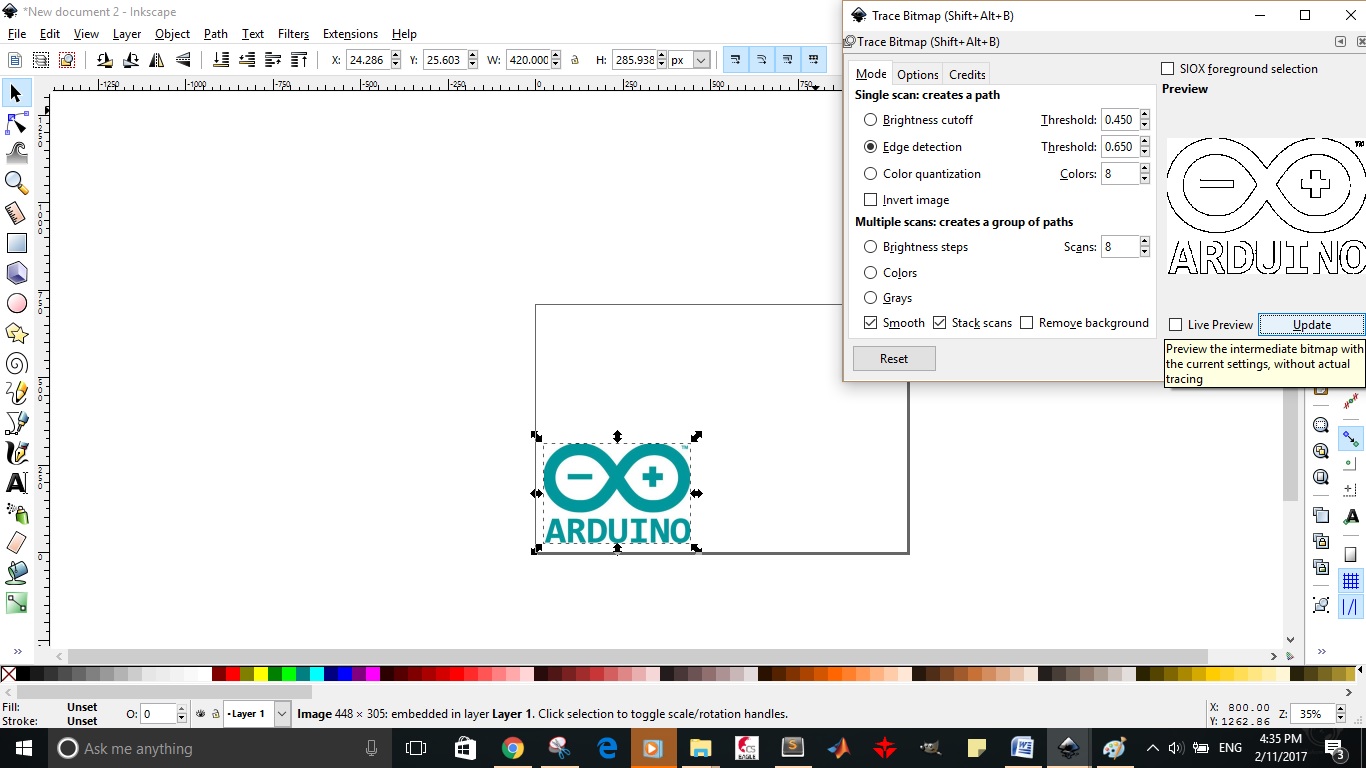Open the Extensions menu
Viewport: 1366px width, 768px height.
coord(350,34)
